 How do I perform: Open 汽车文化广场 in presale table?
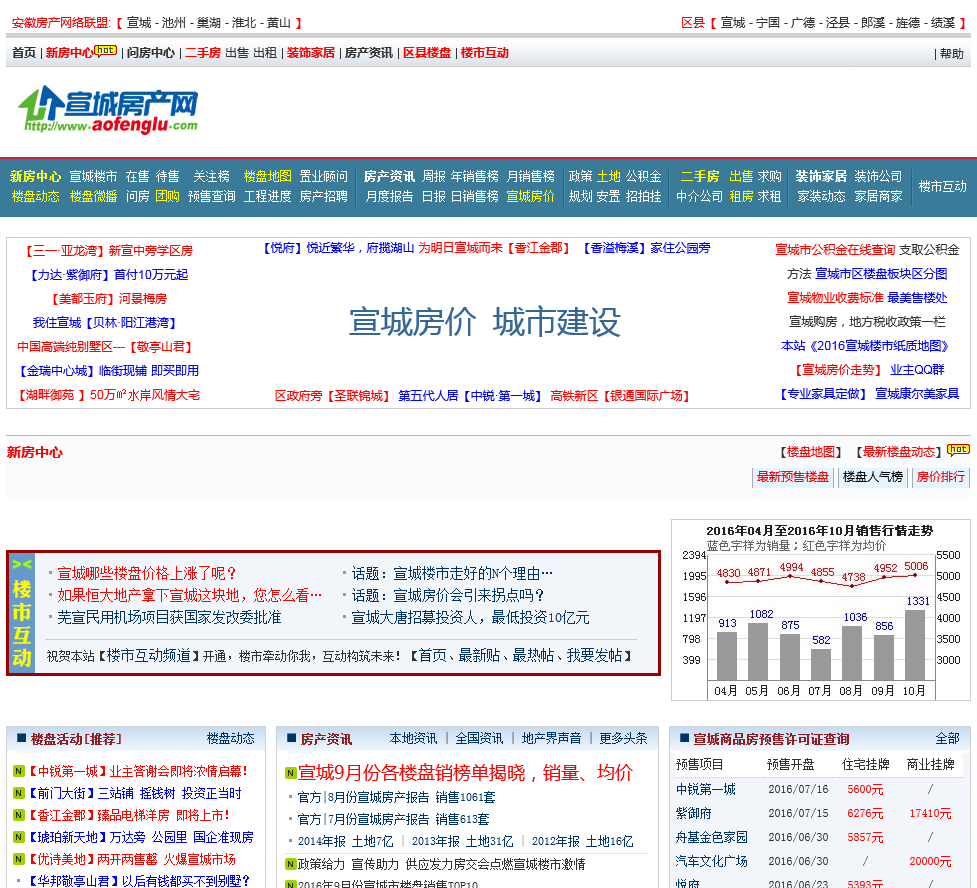tap(712, 861)
